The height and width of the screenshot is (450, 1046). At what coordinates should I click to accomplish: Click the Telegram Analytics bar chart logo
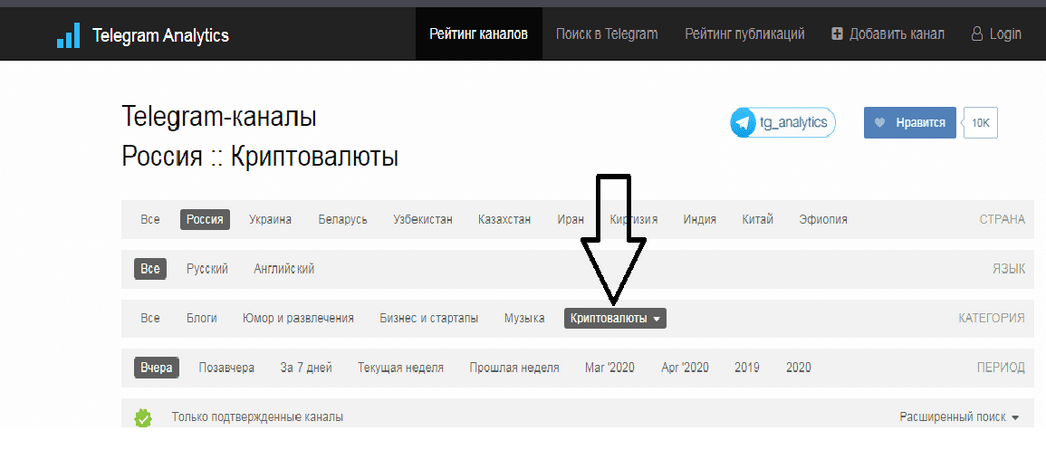pos(69,35)
